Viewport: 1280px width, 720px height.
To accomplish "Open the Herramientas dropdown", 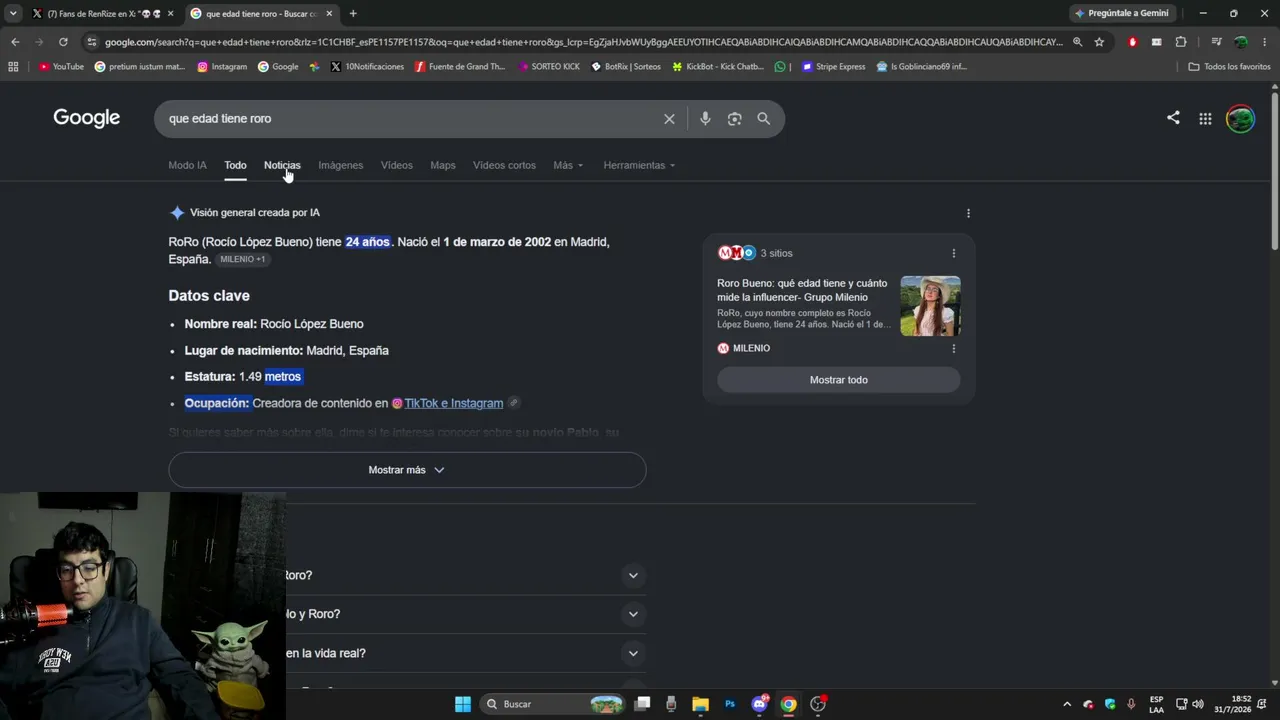I will (639, 165).
